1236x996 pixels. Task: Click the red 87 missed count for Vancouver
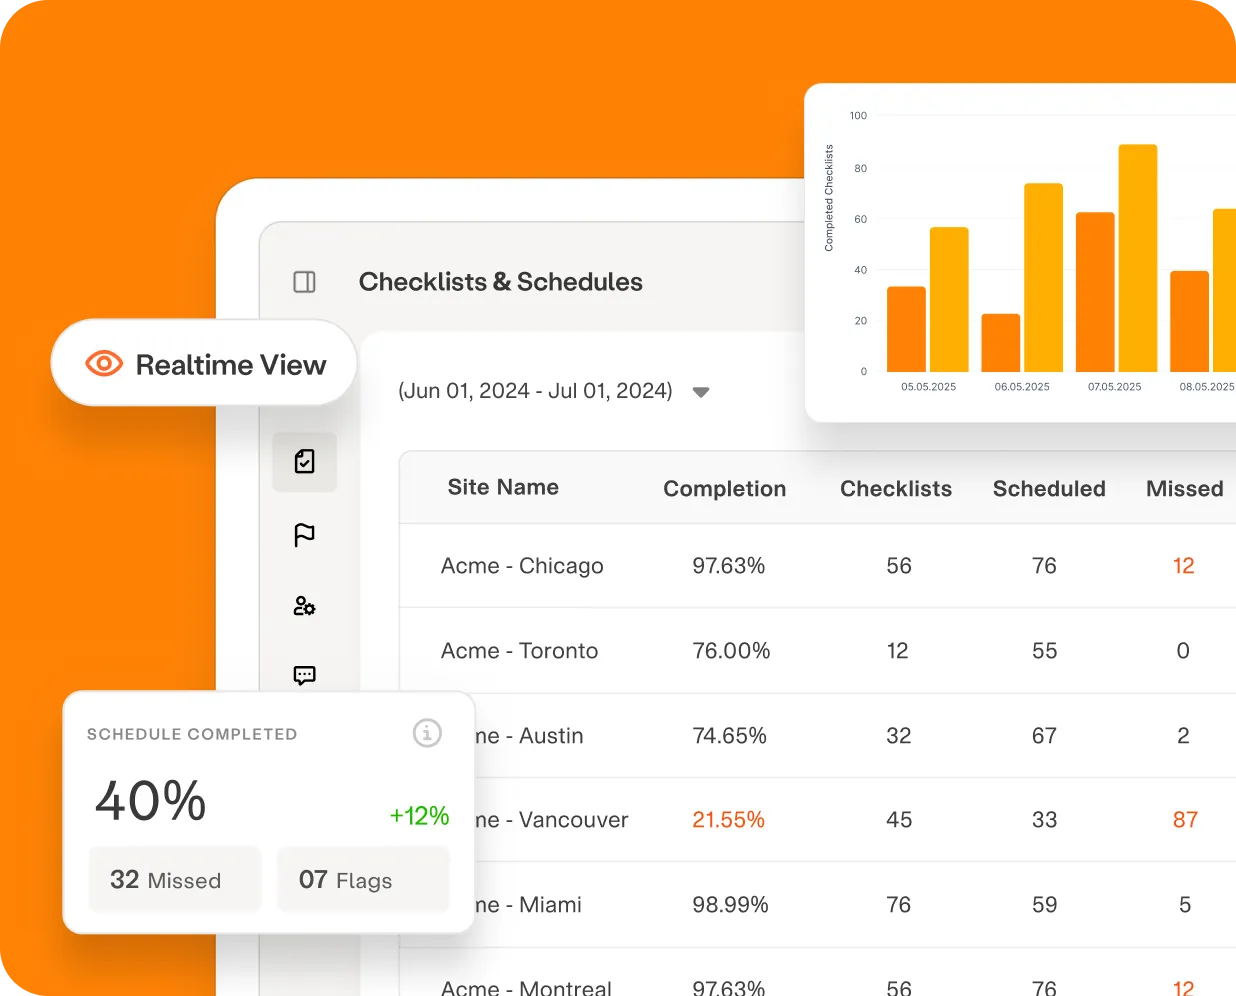pos(1184,819)
